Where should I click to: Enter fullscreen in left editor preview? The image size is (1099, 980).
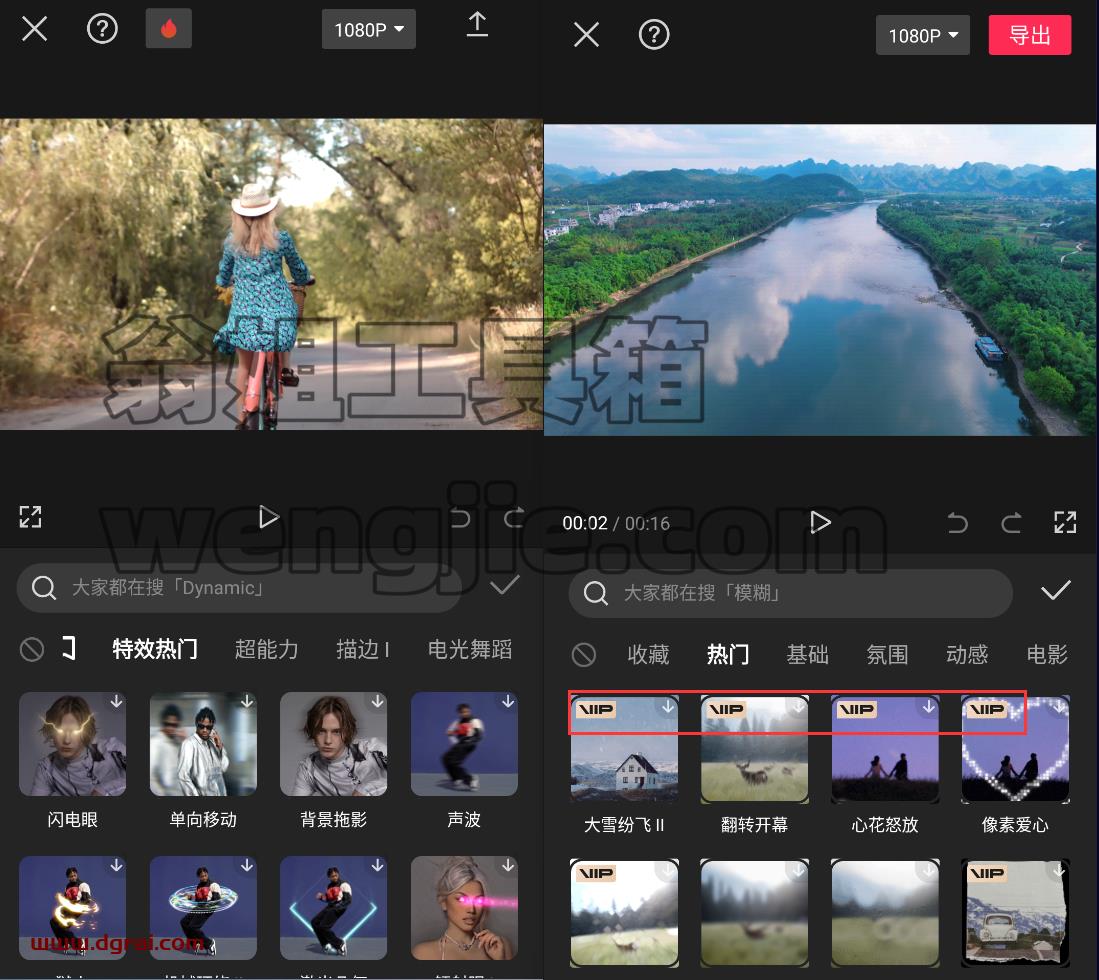click(x=30, y=517)
